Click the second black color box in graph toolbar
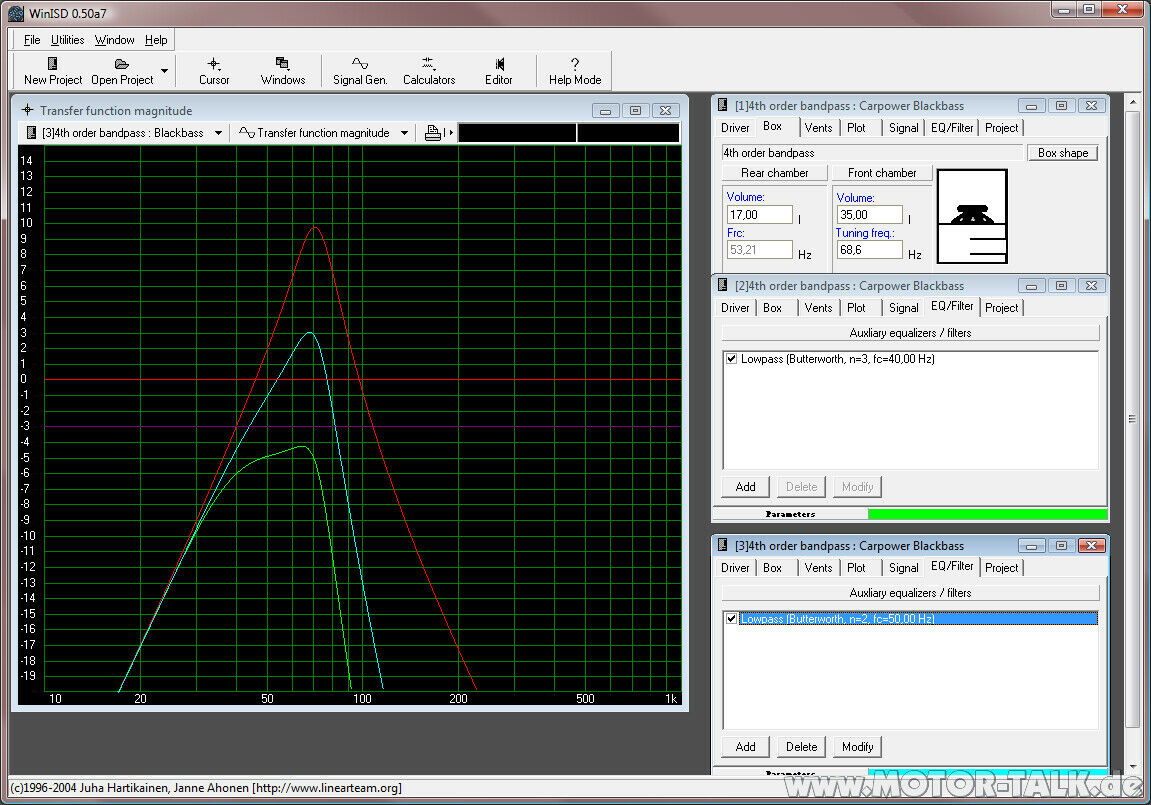This screenshot has height=805, width=1151. tap(628, 133)
